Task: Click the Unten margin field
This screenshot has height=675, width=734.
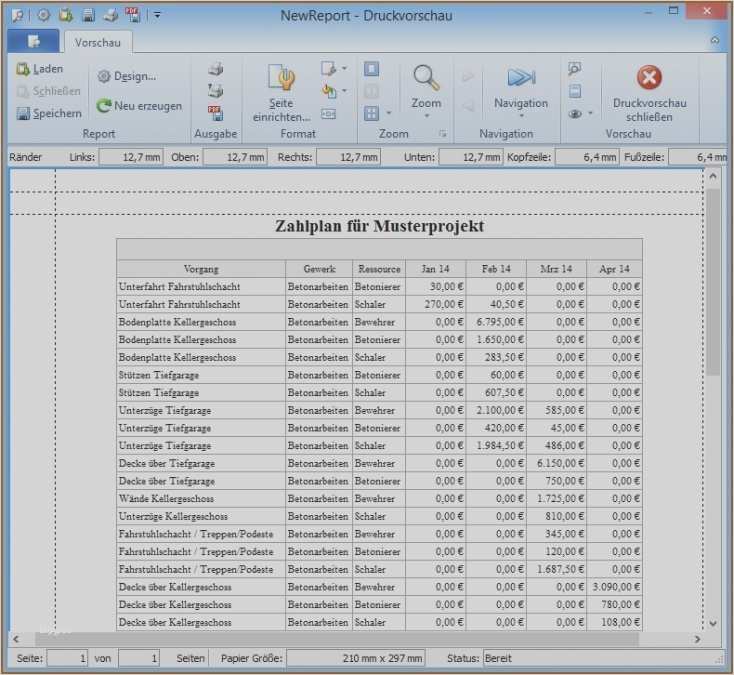Action: [471, 157]
